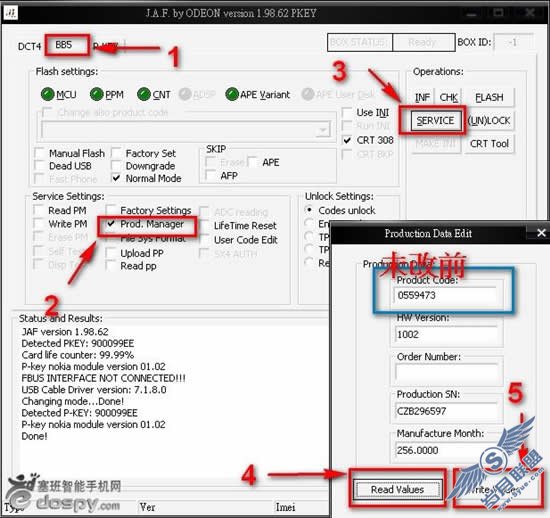Click the log line FBUS INTERFACE NOT CONNECTED!!!

click(103, 378)
